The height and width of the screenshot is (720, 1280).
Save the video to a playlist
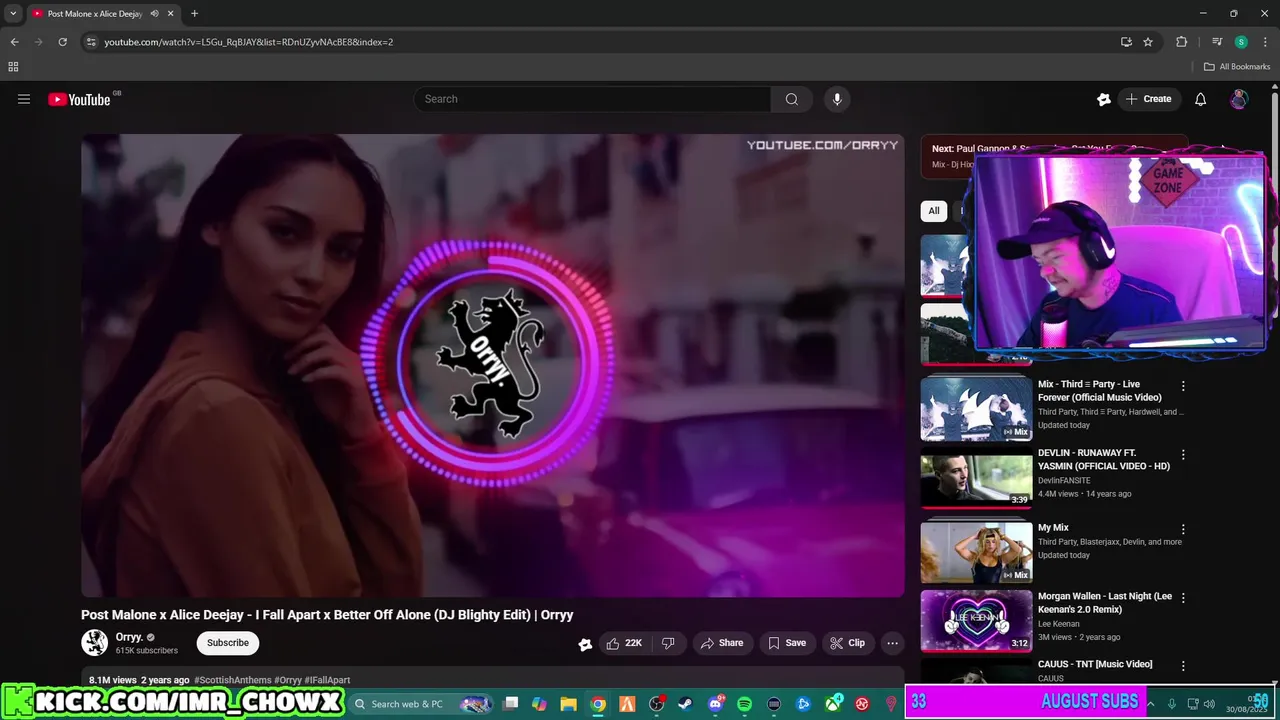tap(787, 643)
